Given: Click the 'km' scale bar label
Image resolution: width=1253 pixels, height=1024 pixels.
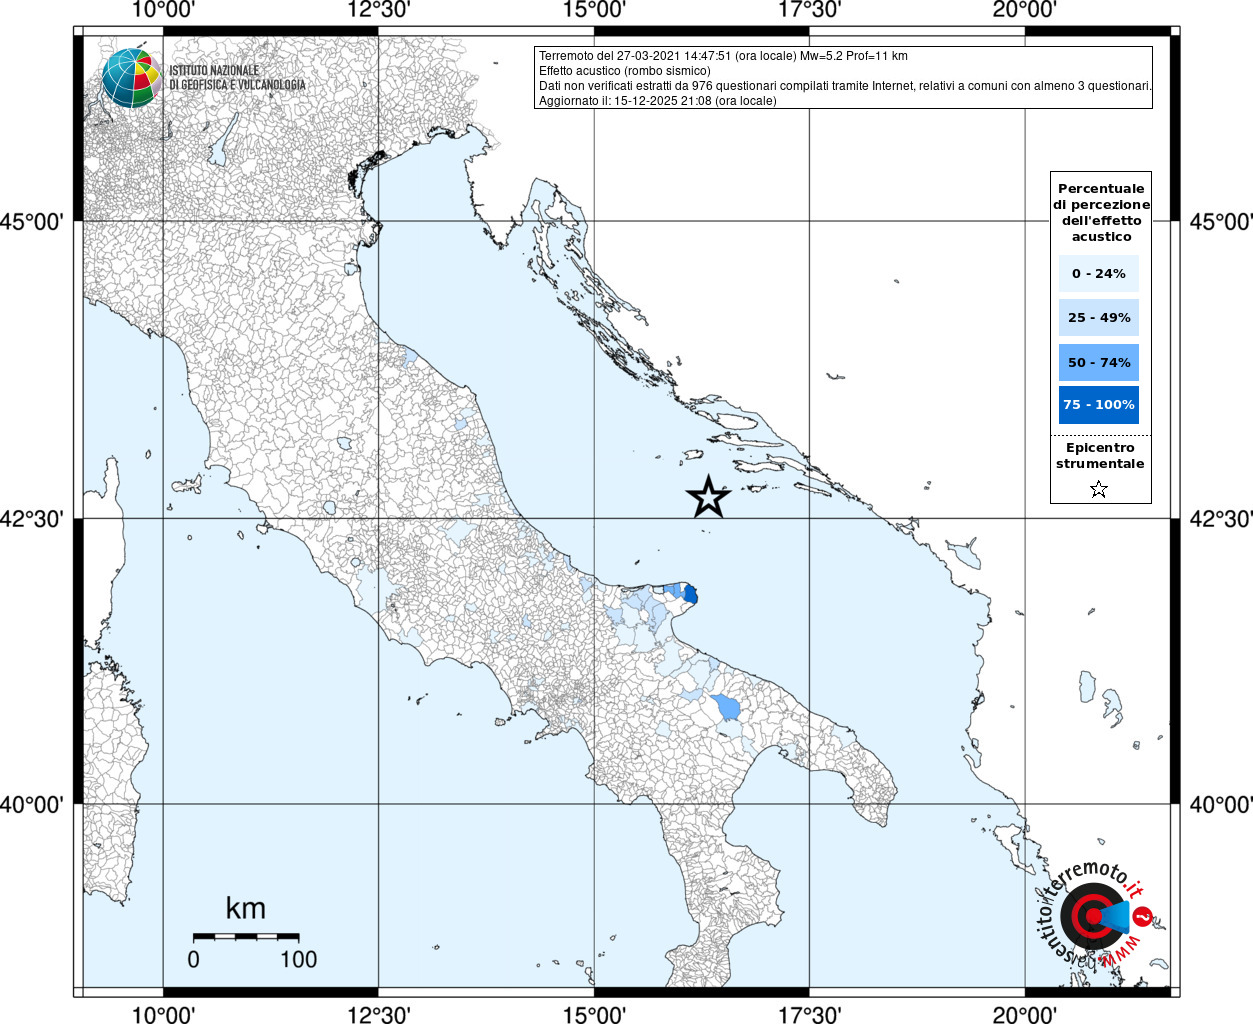Looking at the screenshot, I should (246, 908).
